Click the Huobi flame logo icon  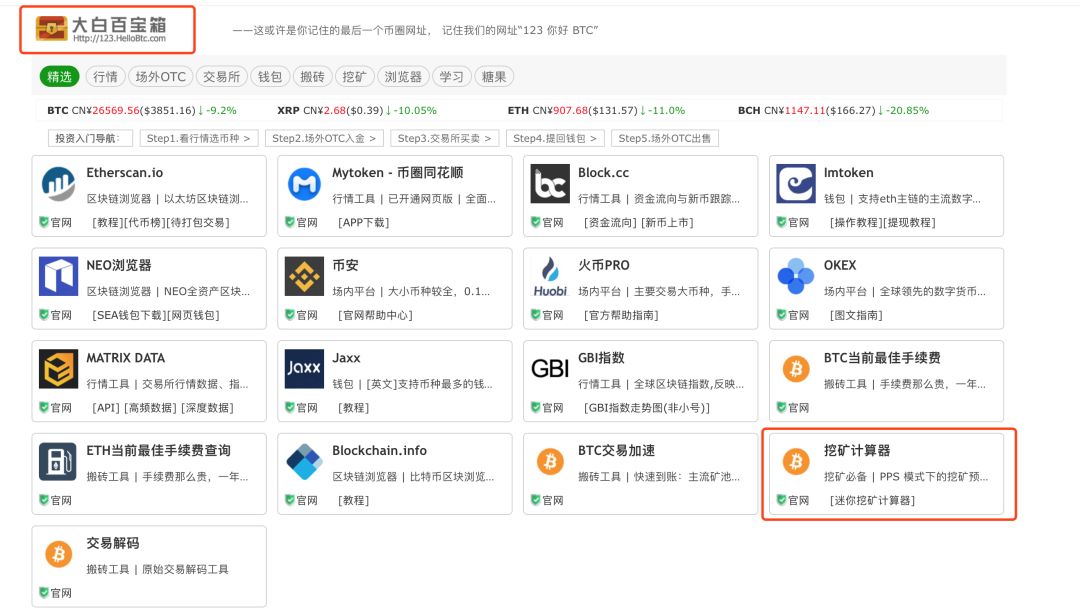coord(550,276)
